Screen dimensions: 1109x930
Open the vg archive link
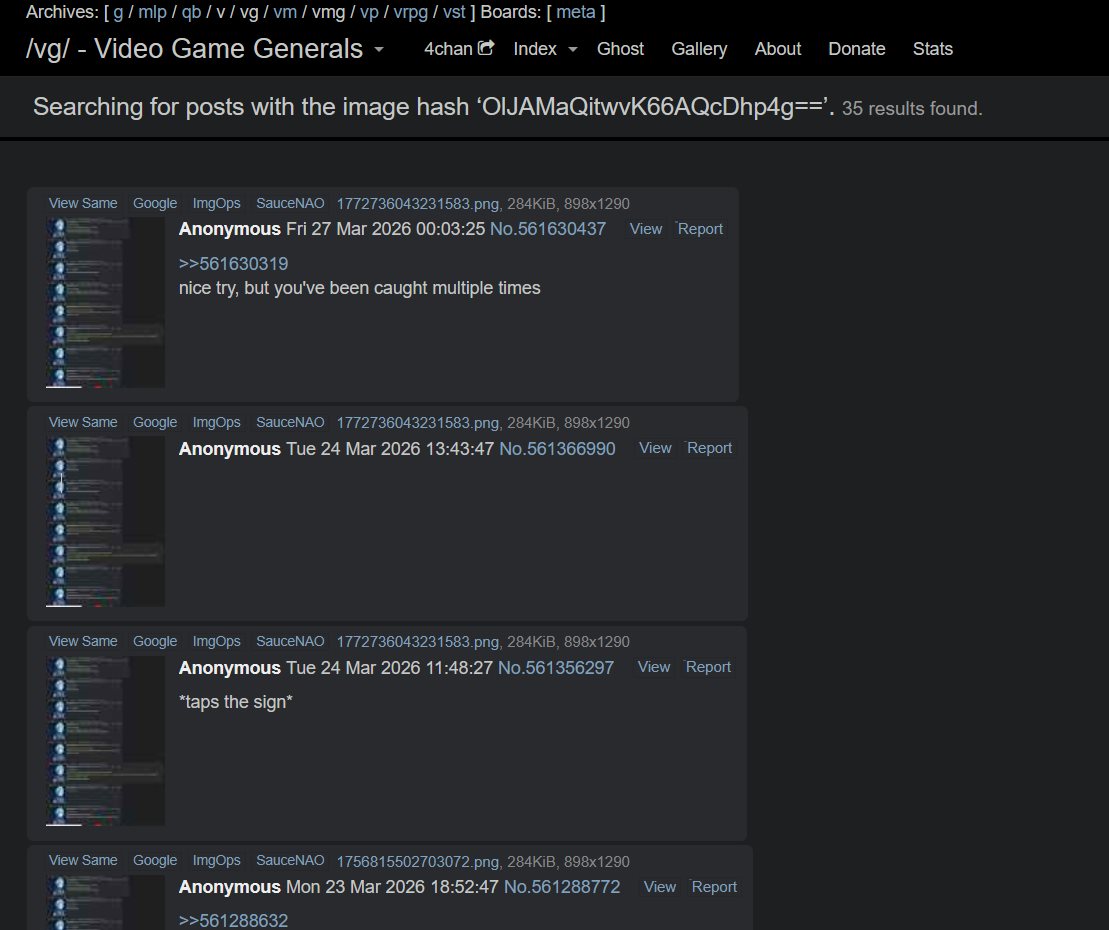tap(249, 13)
